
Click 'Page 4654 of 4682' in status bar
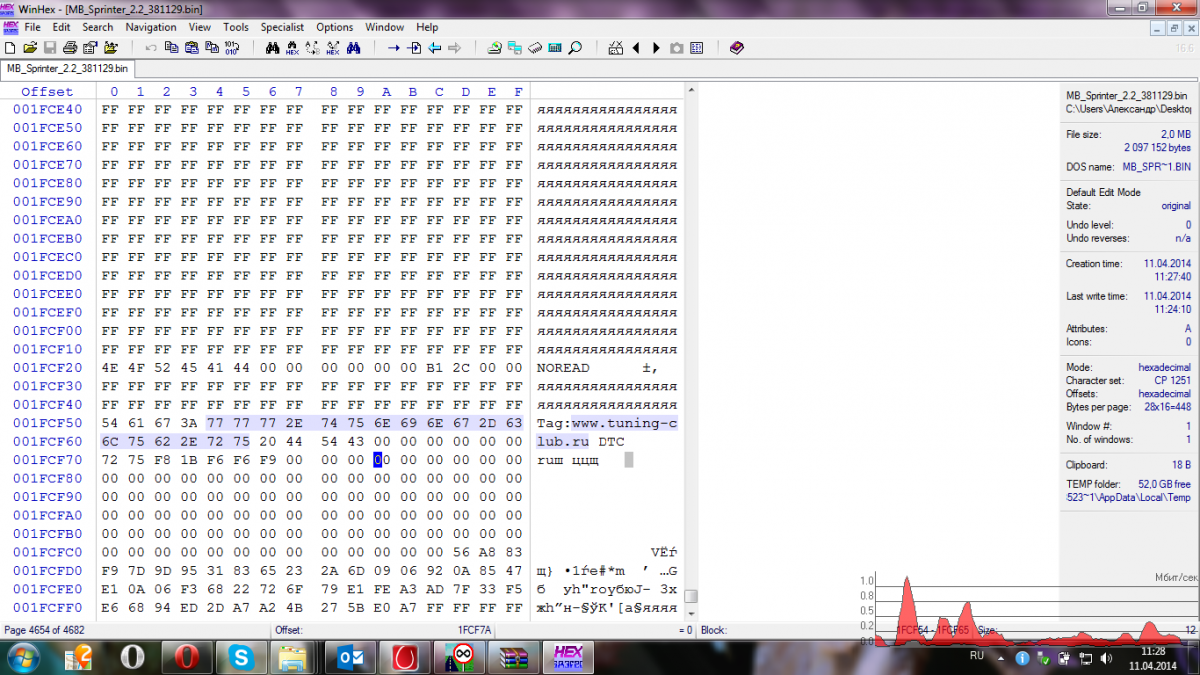(x=44, y=630)
